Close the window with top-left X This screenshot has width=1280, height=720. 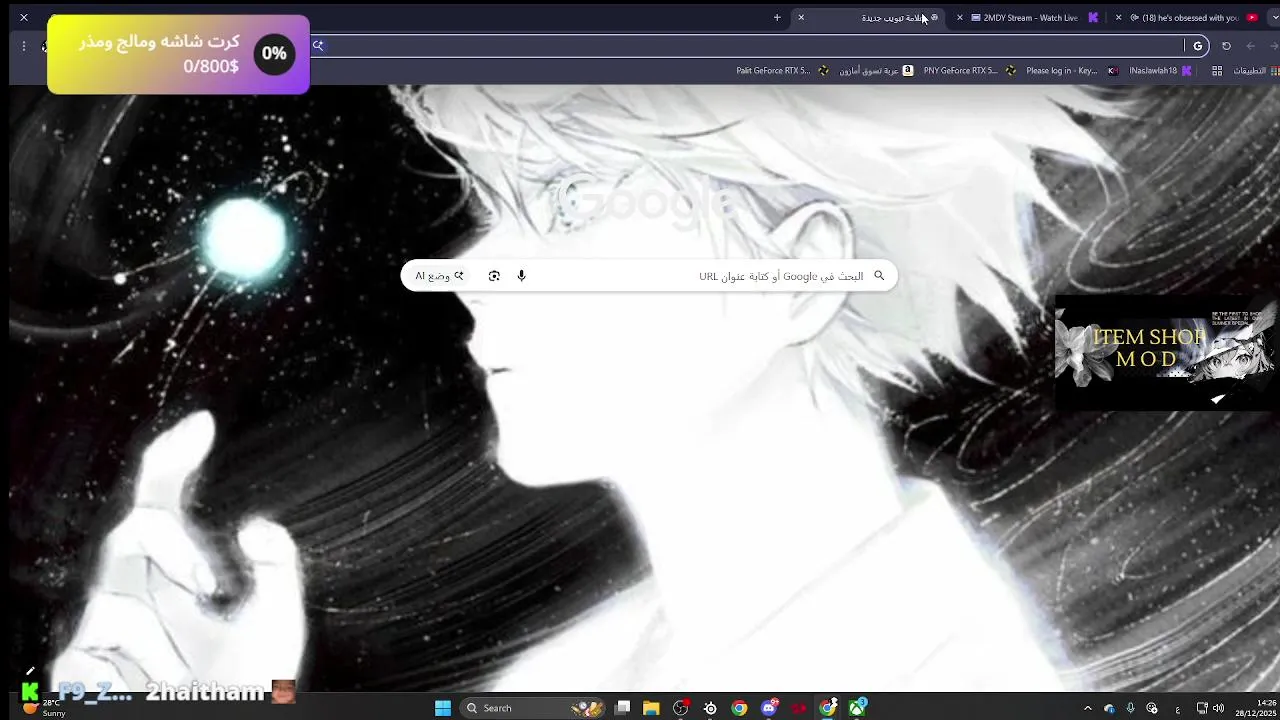(24, 17)
